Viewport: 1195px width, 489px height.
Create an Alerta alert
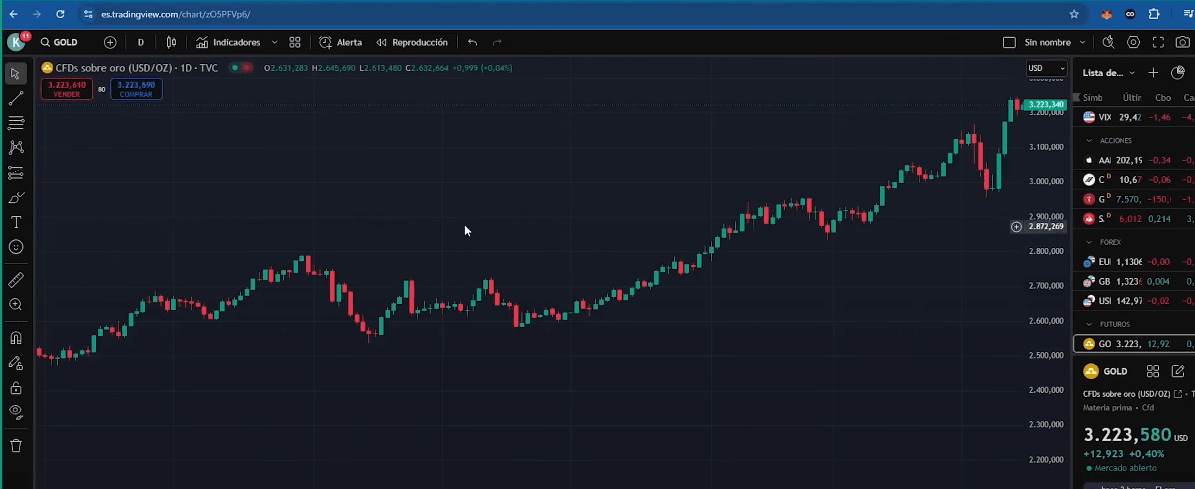coord(341,43)
